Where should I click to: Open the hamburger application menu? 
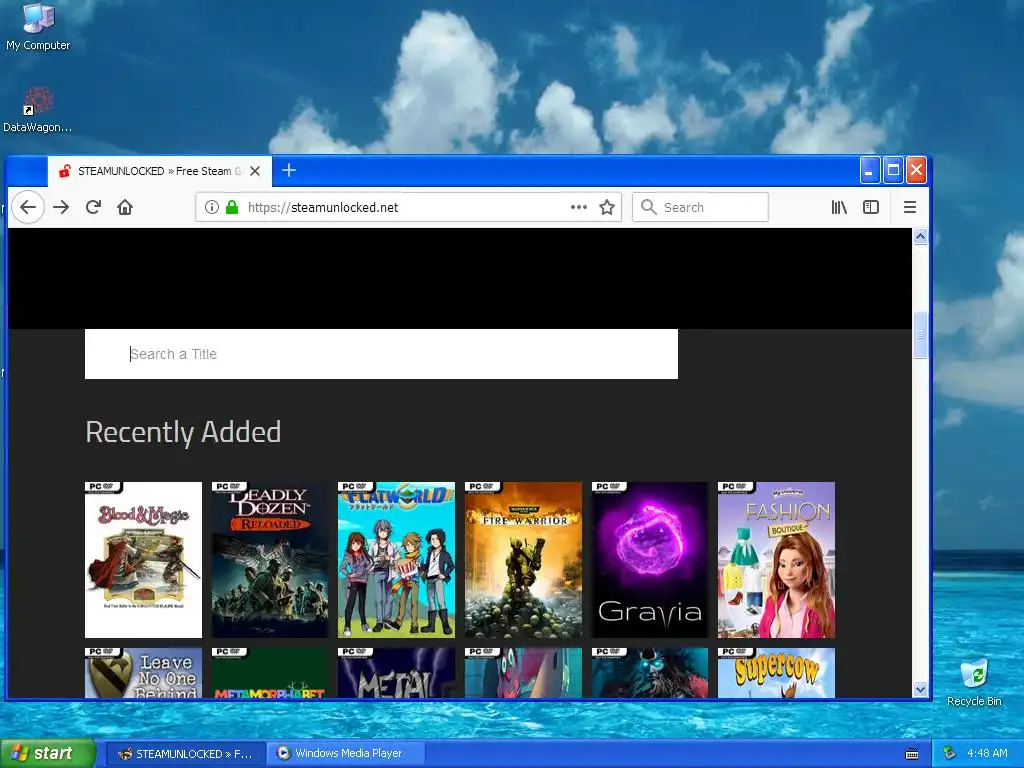[x=910, y=208]
